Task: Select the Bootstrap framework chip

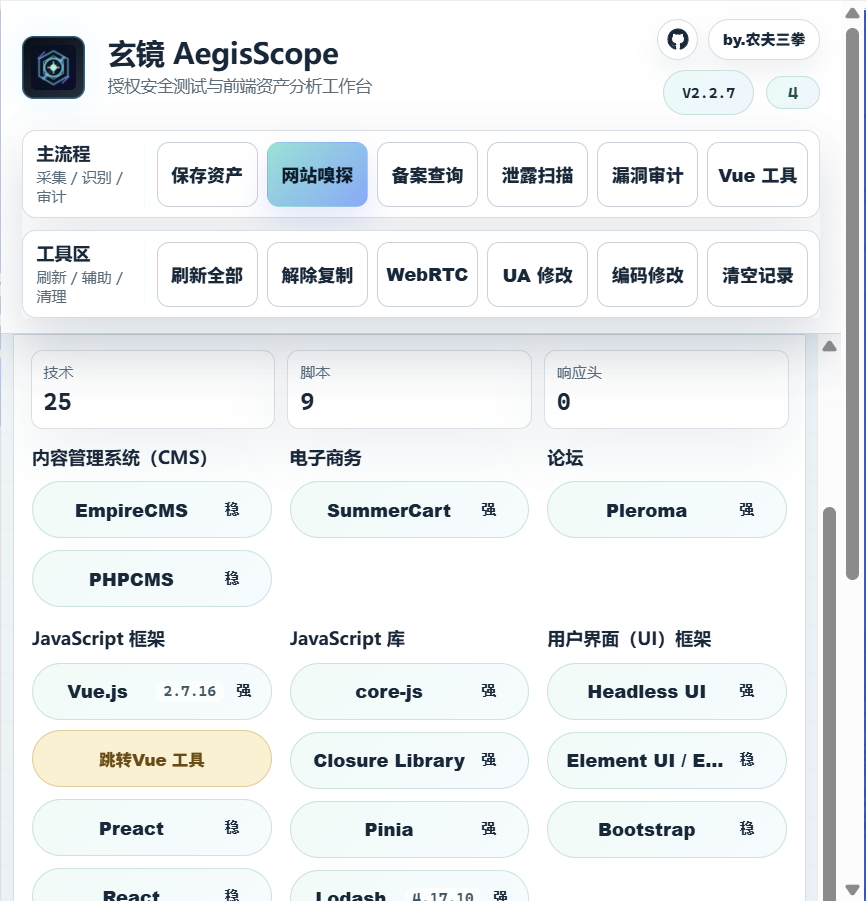Action: pyautogui.click(x=667, y=829)
